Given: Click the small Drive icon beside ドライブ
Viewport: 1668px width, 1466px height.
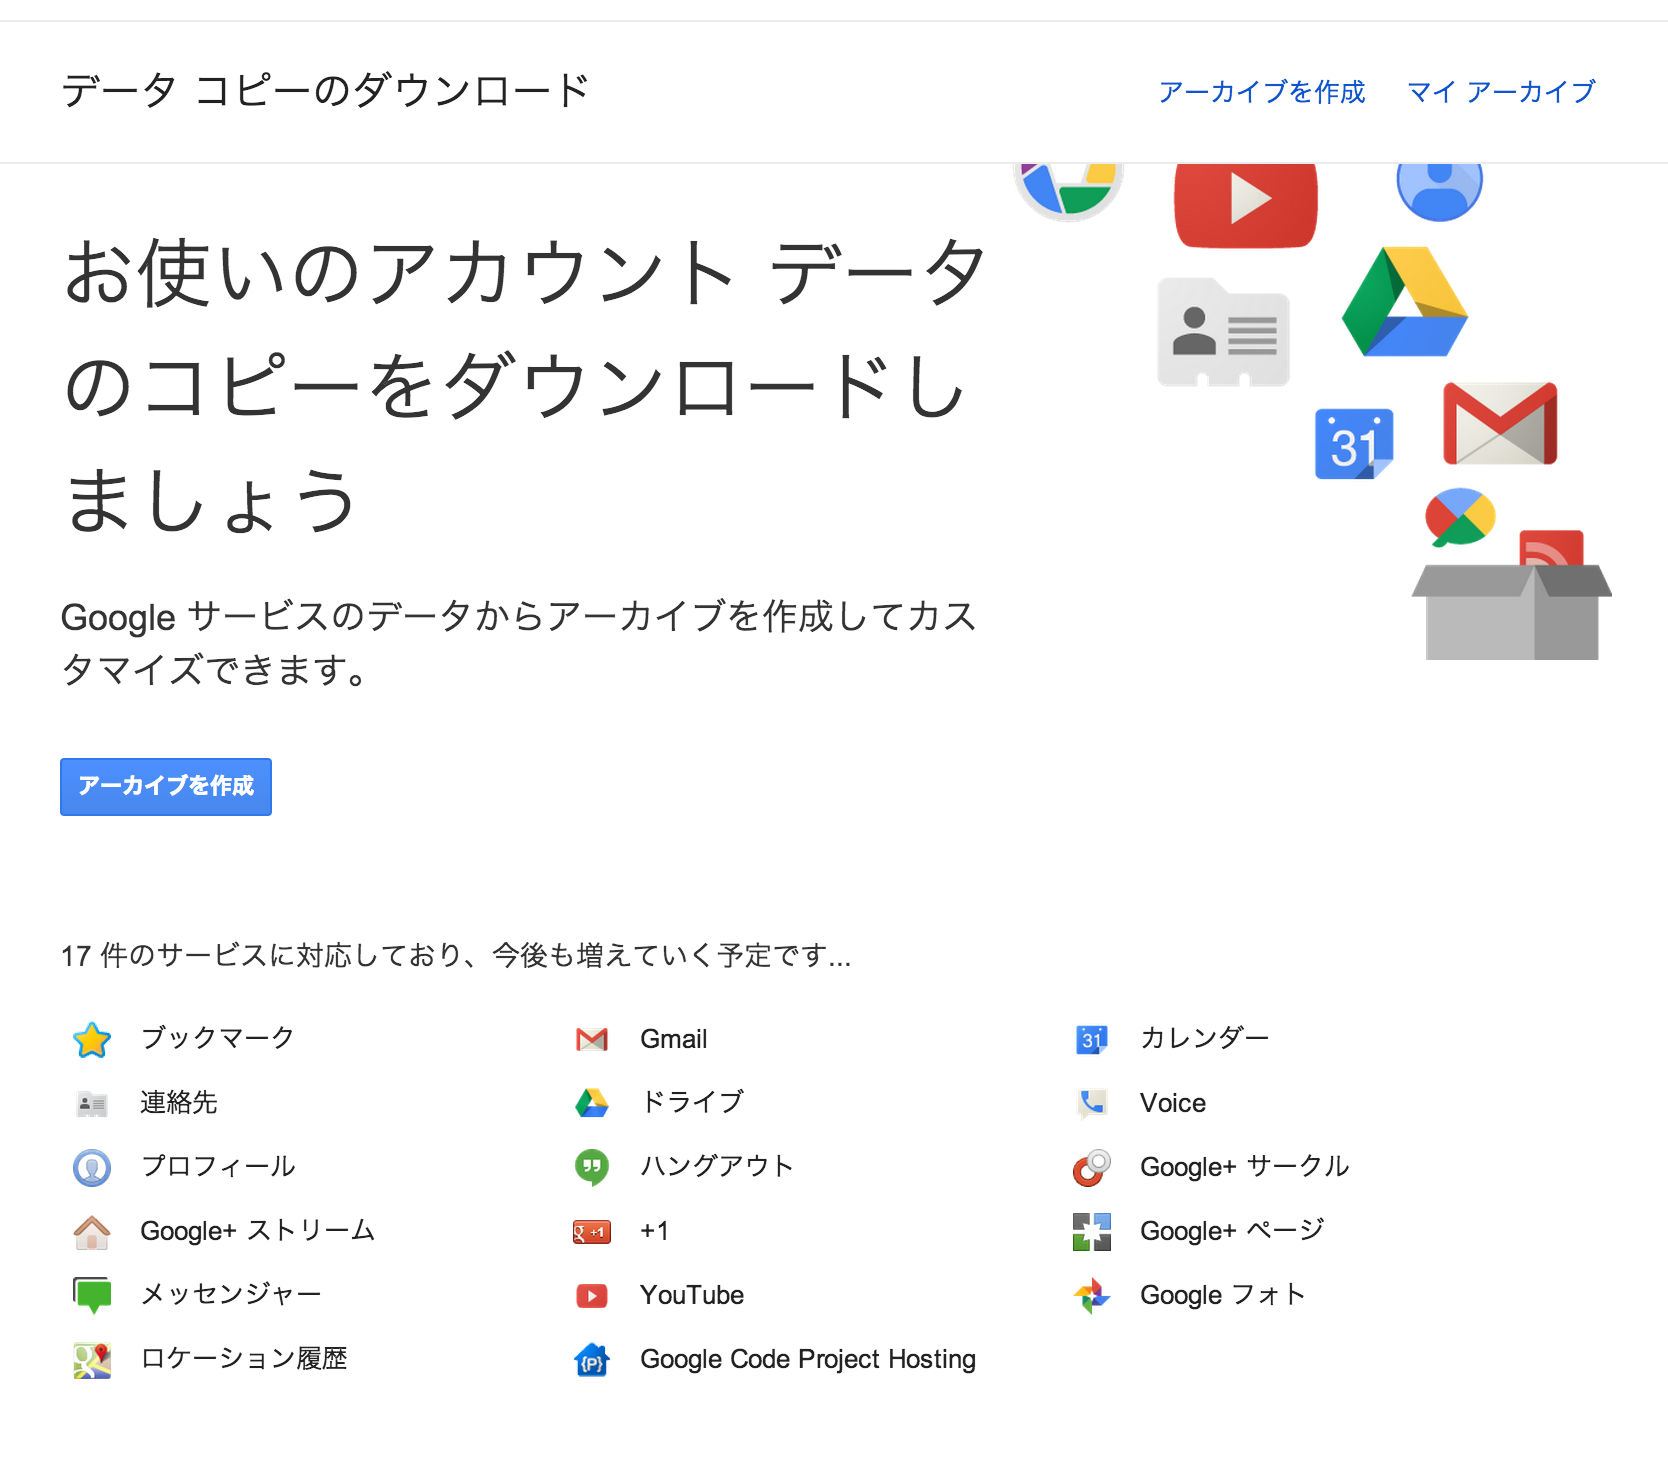Looking at the screenshot, I should click(x=592, y=1103).
